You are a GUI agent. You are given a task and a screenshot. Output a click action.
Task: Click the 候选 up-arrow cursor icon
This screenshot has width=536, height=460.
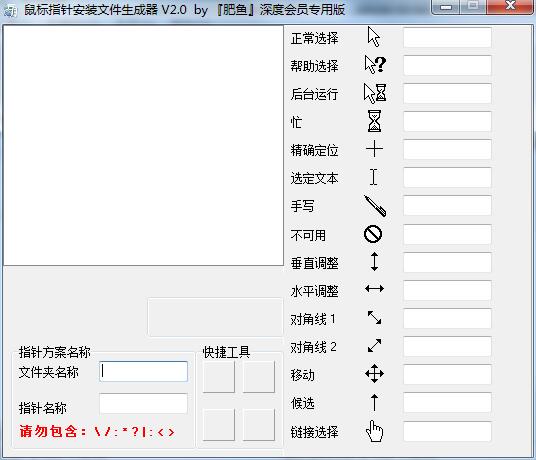pyautogui.click(x=374, y=402)
